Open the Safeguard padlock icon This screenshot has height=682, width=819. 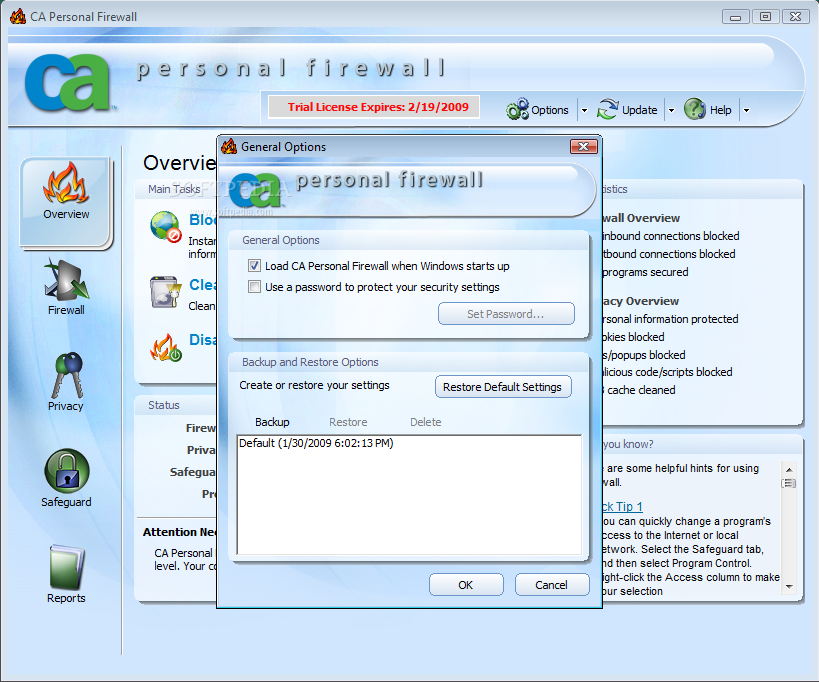(x=67, y=471)
